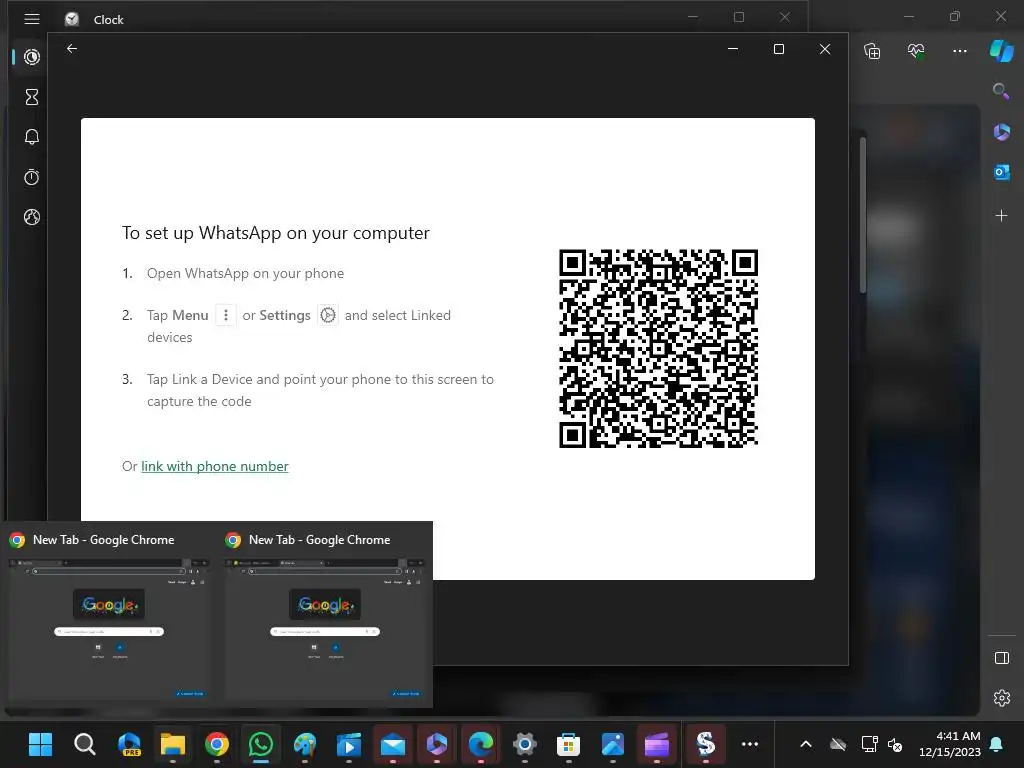Click the Edge sidebar search icon

(1001, 91)
